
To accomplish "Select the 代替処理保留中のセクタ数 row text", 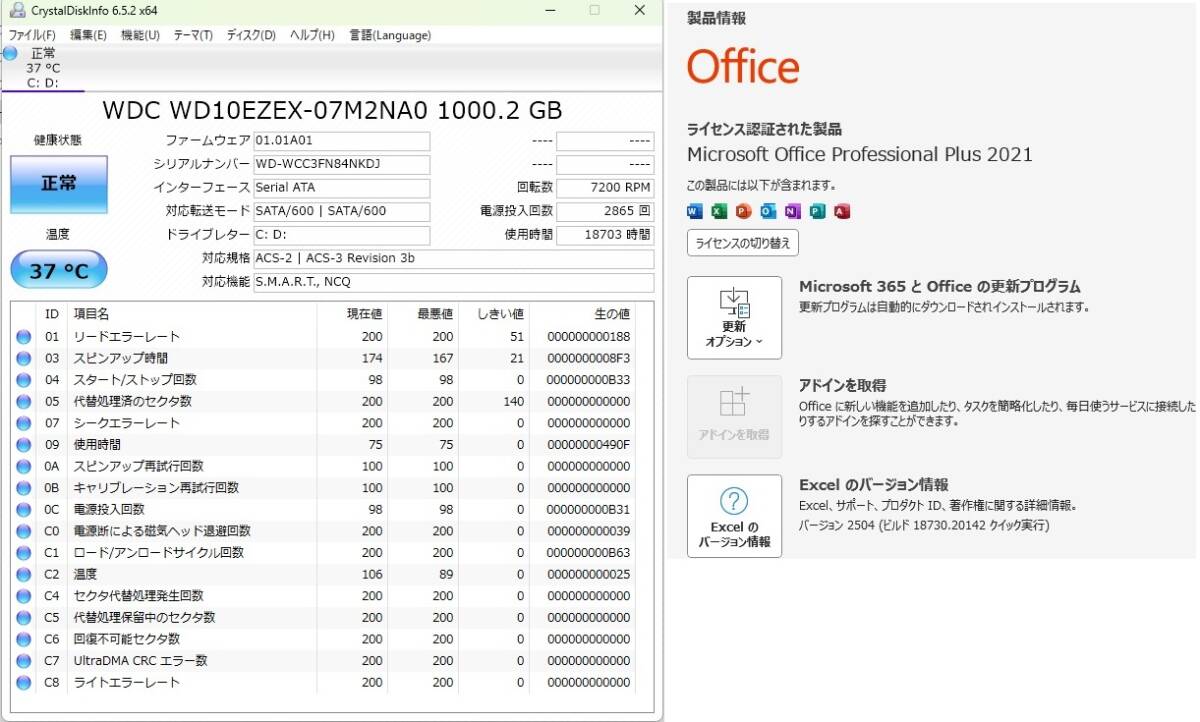I will tap(145, 618).
